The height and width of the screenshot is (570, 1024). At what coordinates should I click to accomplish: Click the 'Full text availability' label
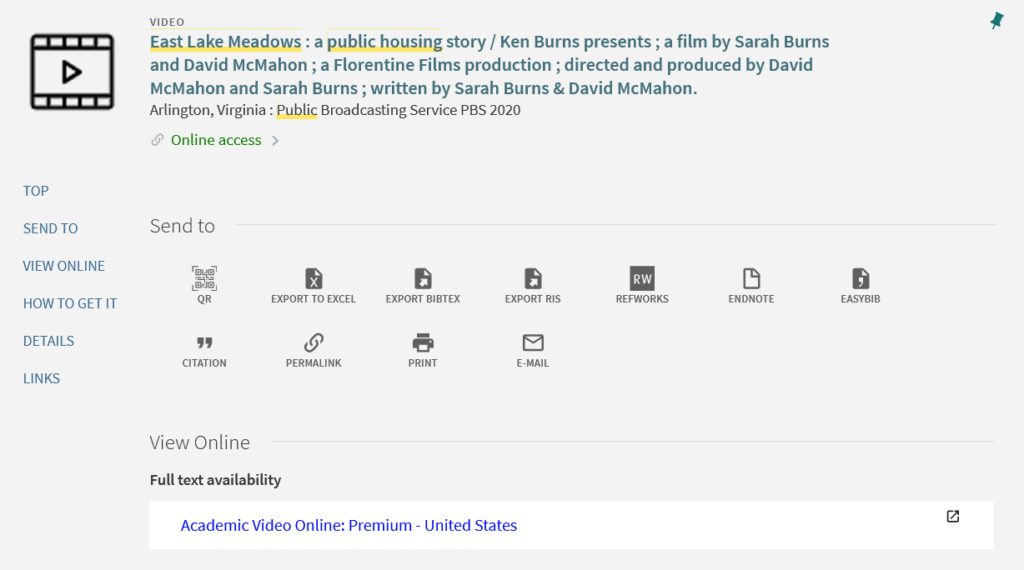[216, 480]
